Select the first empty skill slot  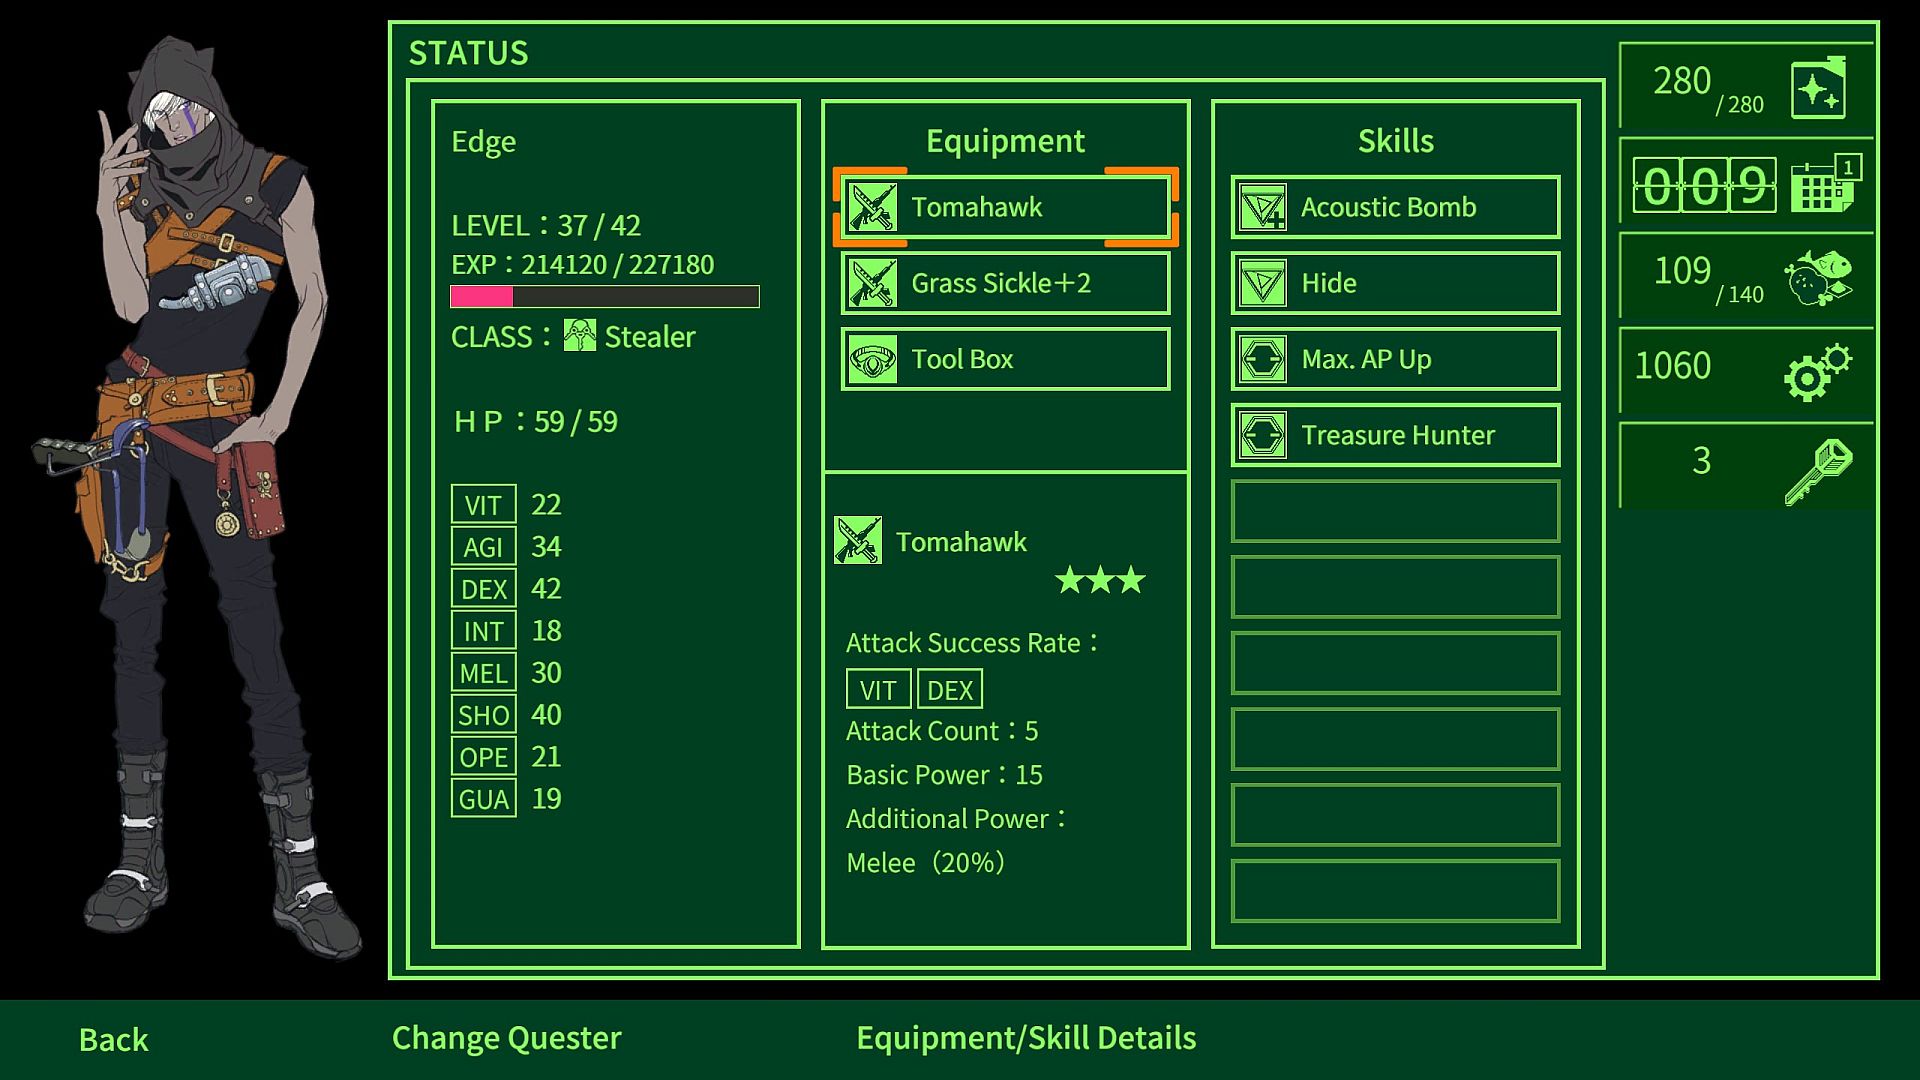tap(1395, 511)
